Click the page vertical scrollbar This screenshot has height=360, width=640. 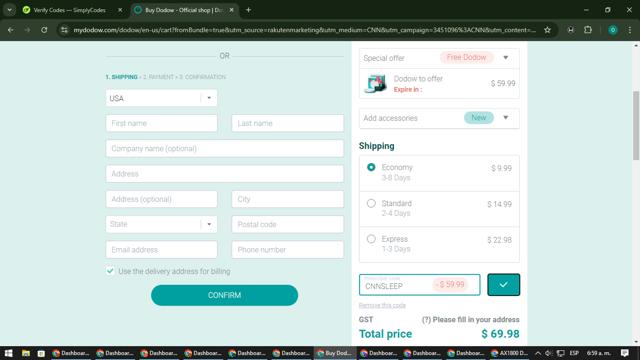pos(636,126)
